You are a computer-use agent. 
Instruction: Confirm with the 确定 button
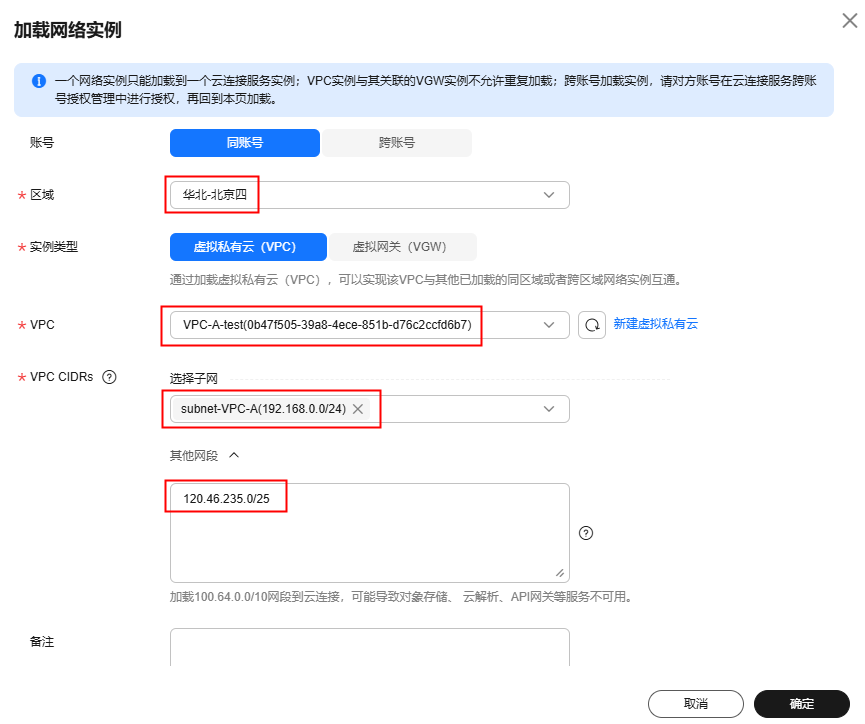tap(802, 704)
